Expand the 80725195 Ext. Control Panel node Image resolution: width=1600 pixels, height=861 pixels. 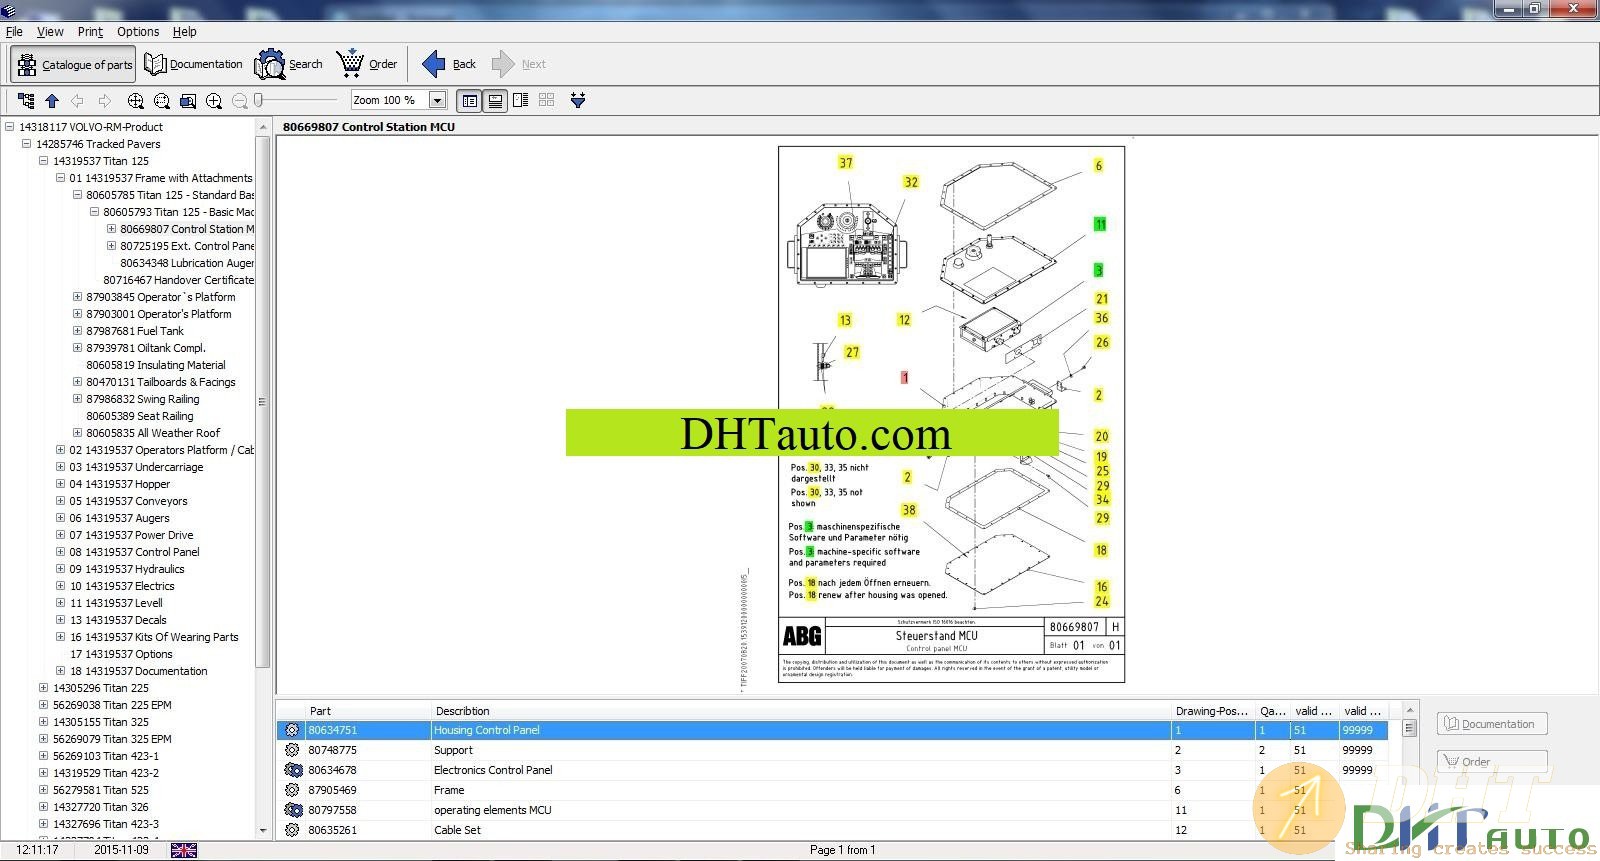pyautogui.click(x=111, y=246)
